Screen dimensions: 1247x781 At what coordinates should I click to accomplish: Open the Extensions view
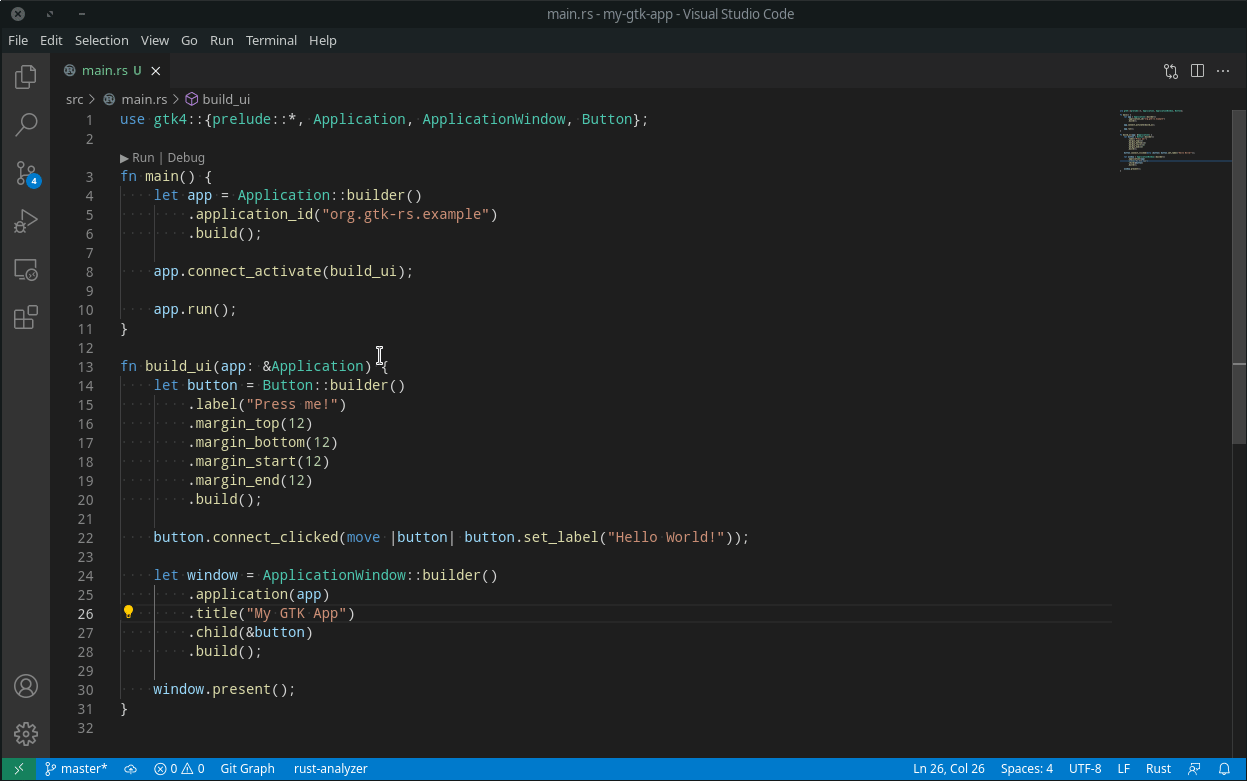tap(26, 317)
